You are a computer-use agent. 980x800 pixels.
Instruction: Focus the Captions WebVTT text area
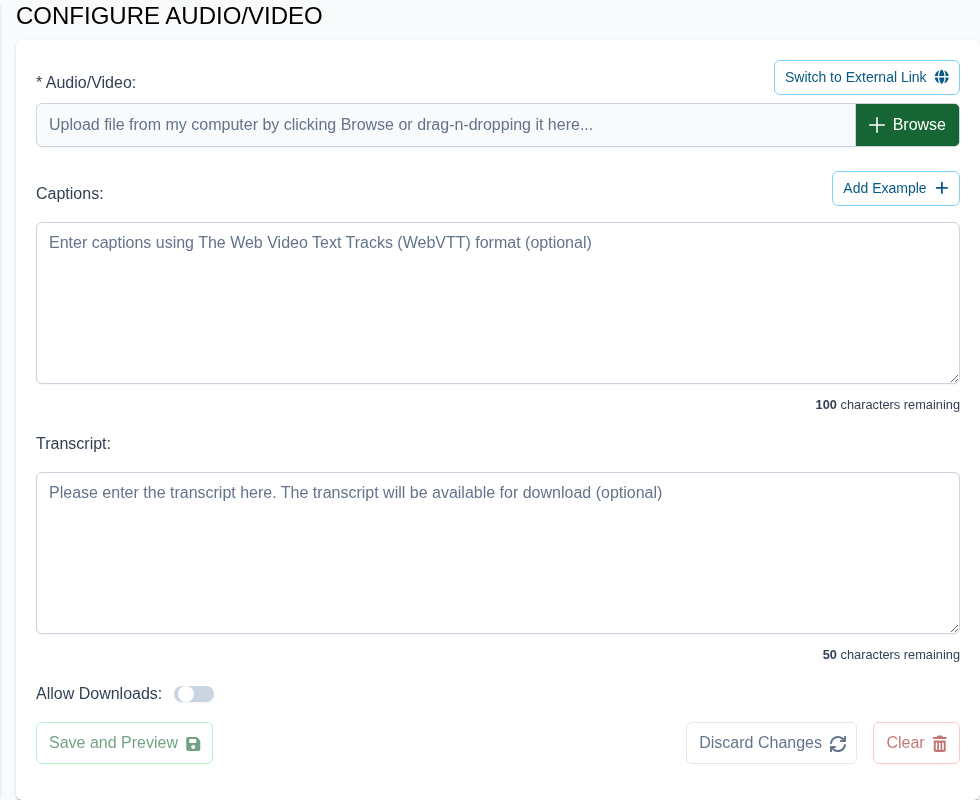pos(498,303)
